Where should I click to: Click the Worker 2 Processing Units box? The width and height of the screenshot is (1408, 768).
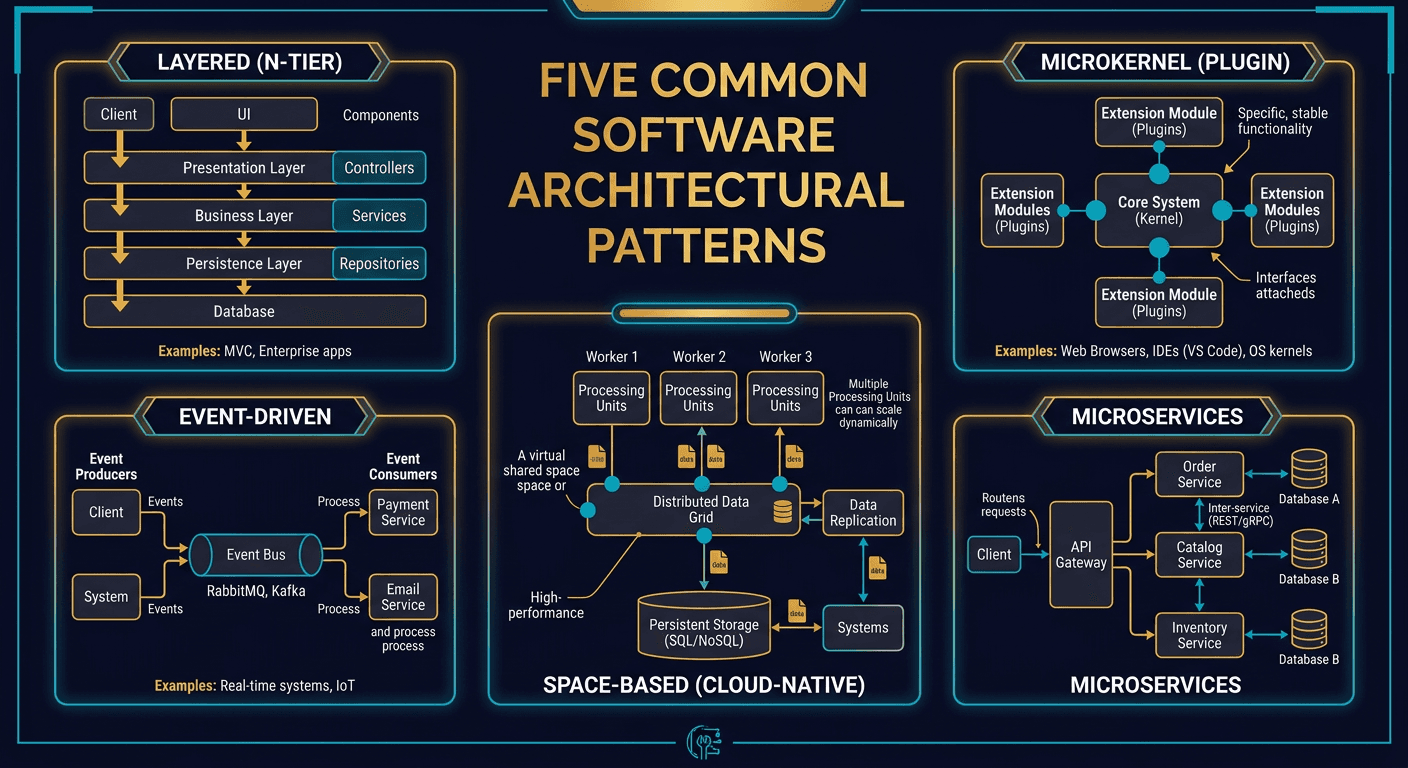pyautogui.click(x=697, y=398)
